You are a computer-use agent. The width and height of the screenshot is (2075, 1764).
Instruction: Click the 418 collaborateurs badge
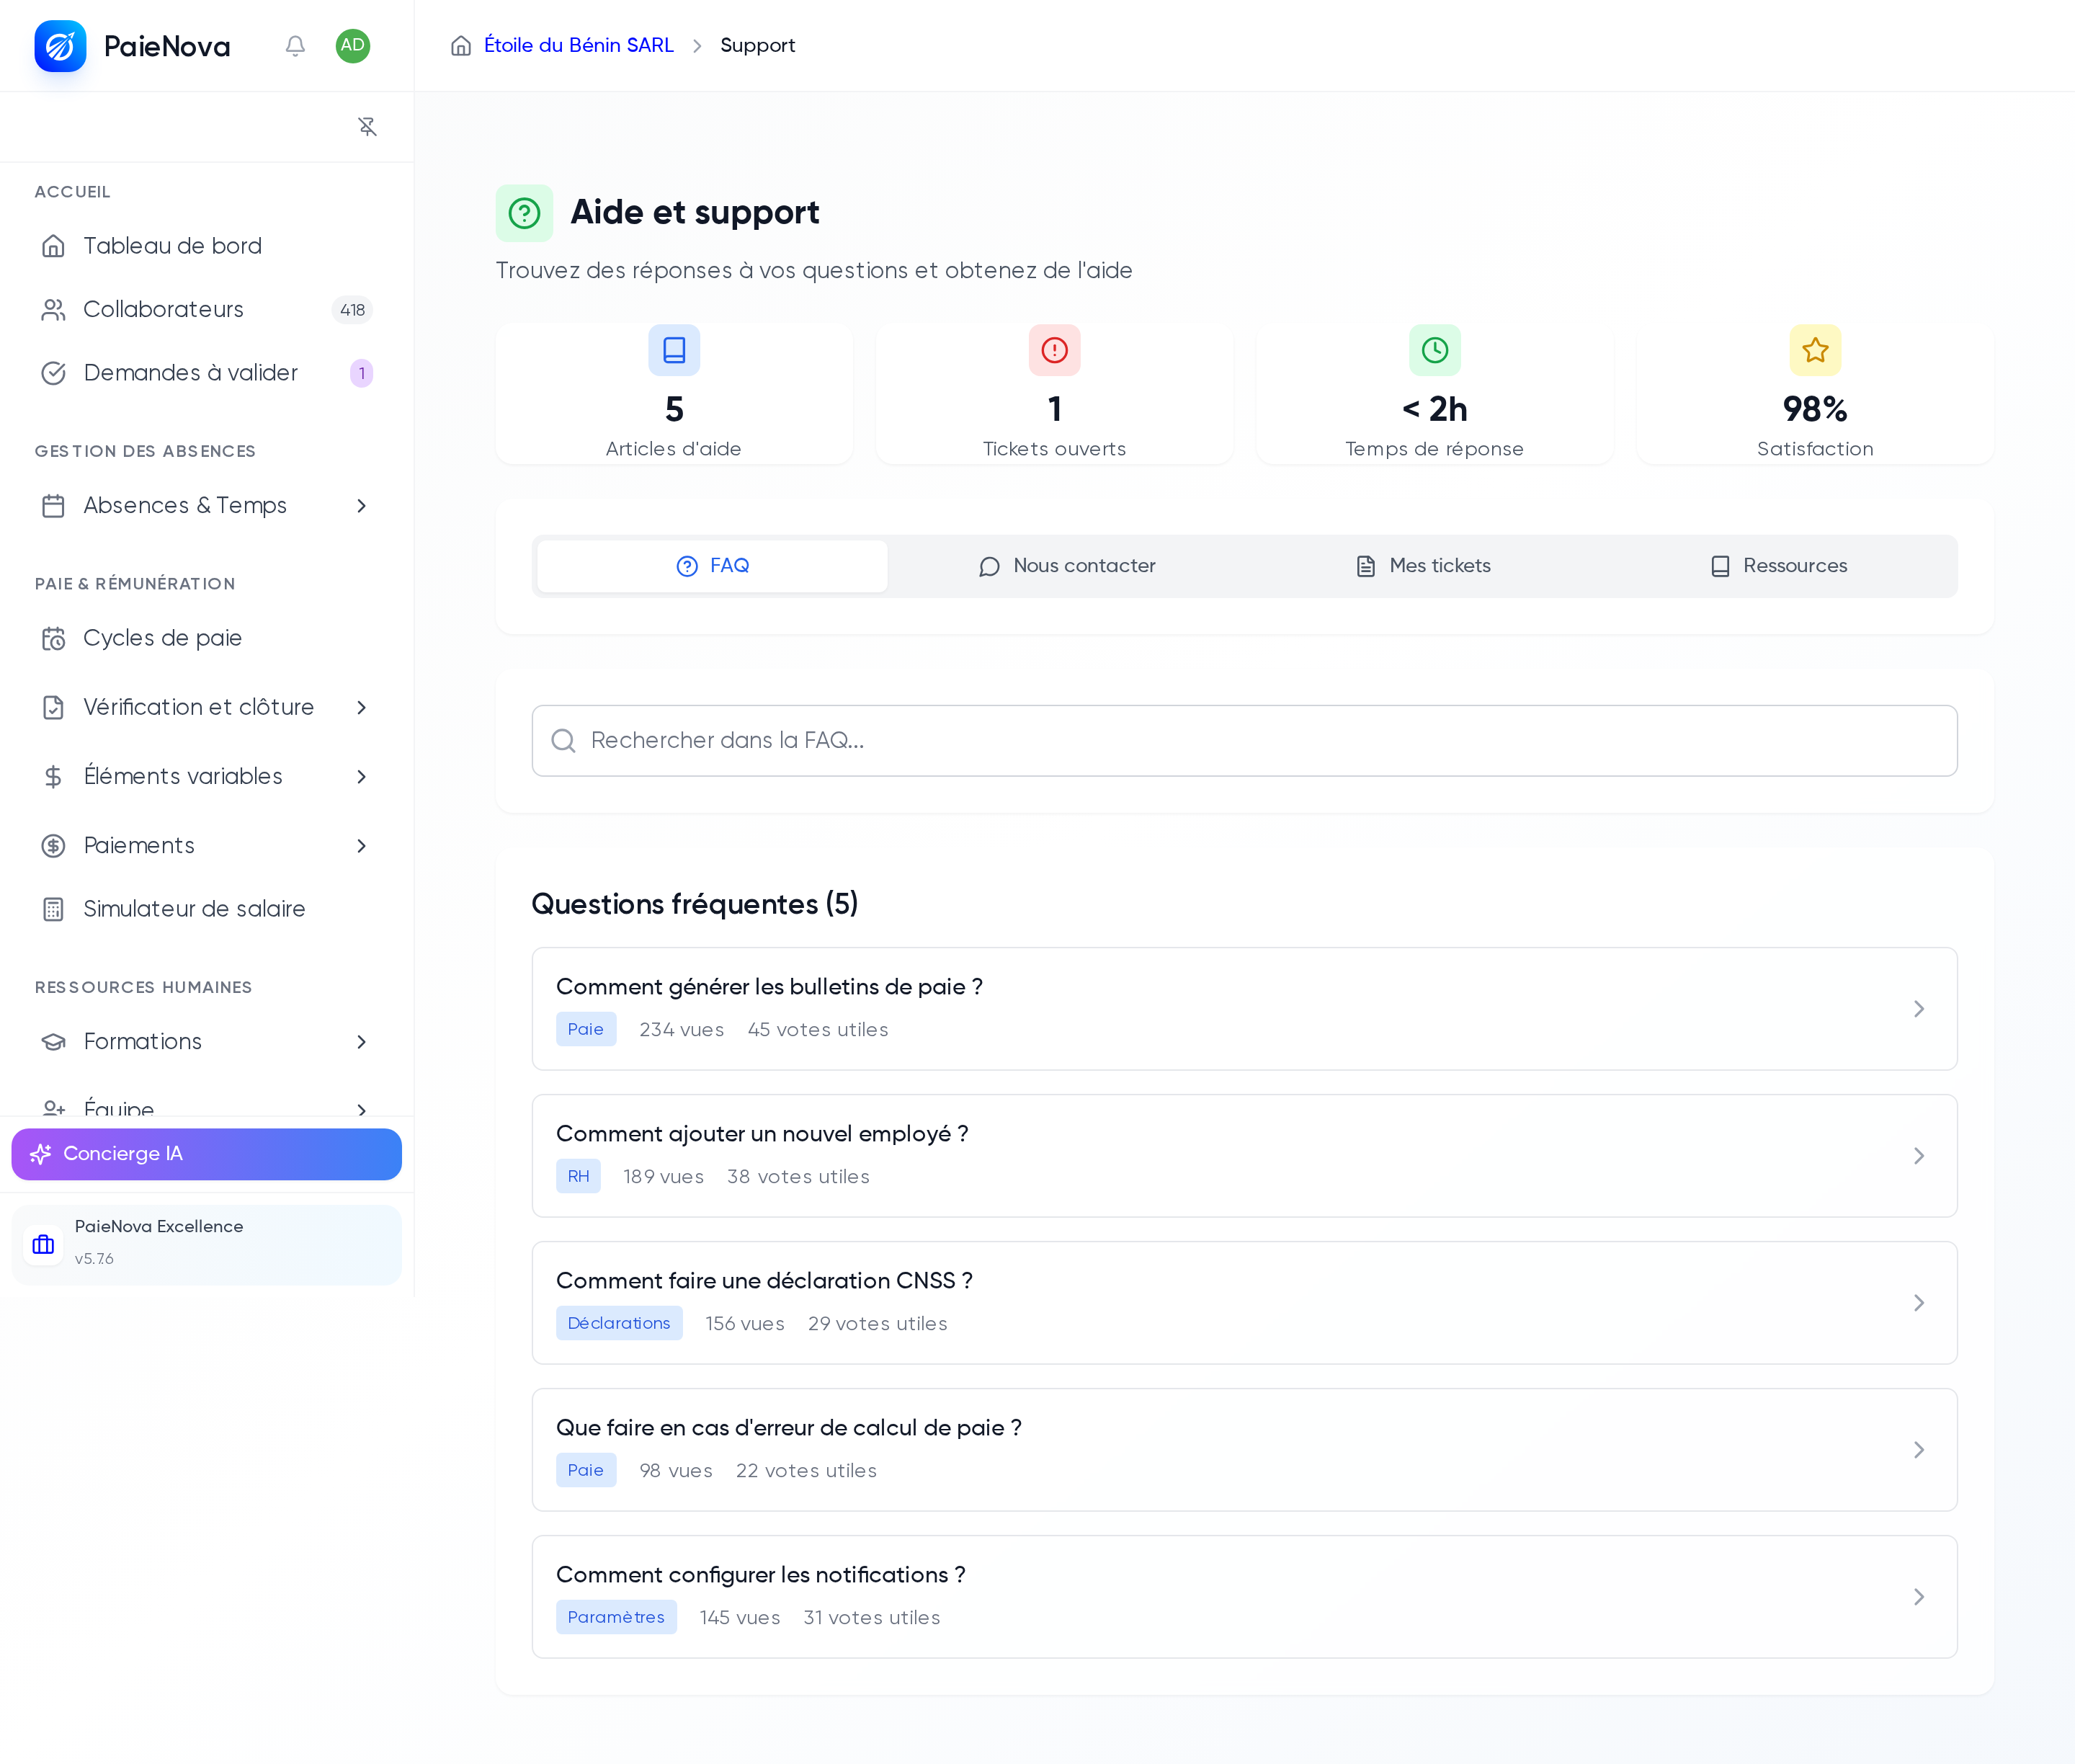coord(352,310)
